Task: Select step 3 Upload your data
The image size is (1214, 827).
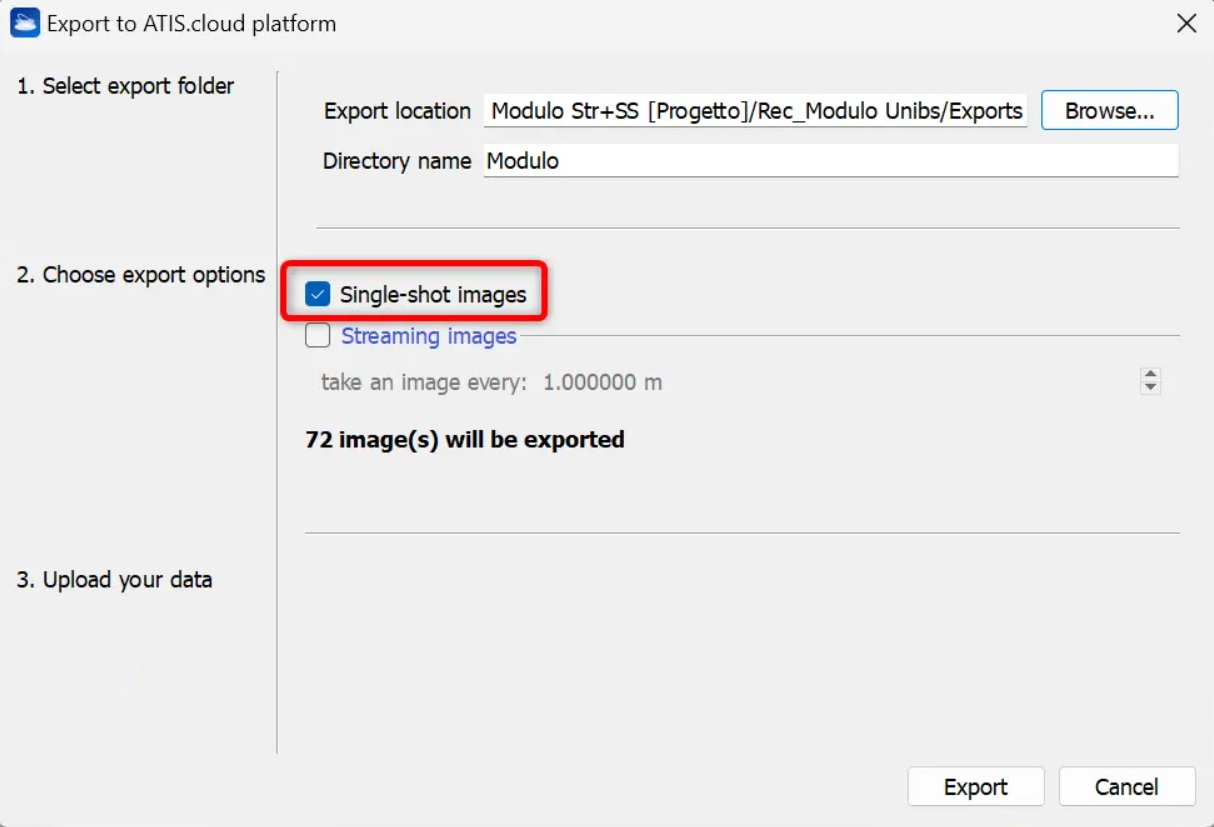Action: tap(114, 580)
